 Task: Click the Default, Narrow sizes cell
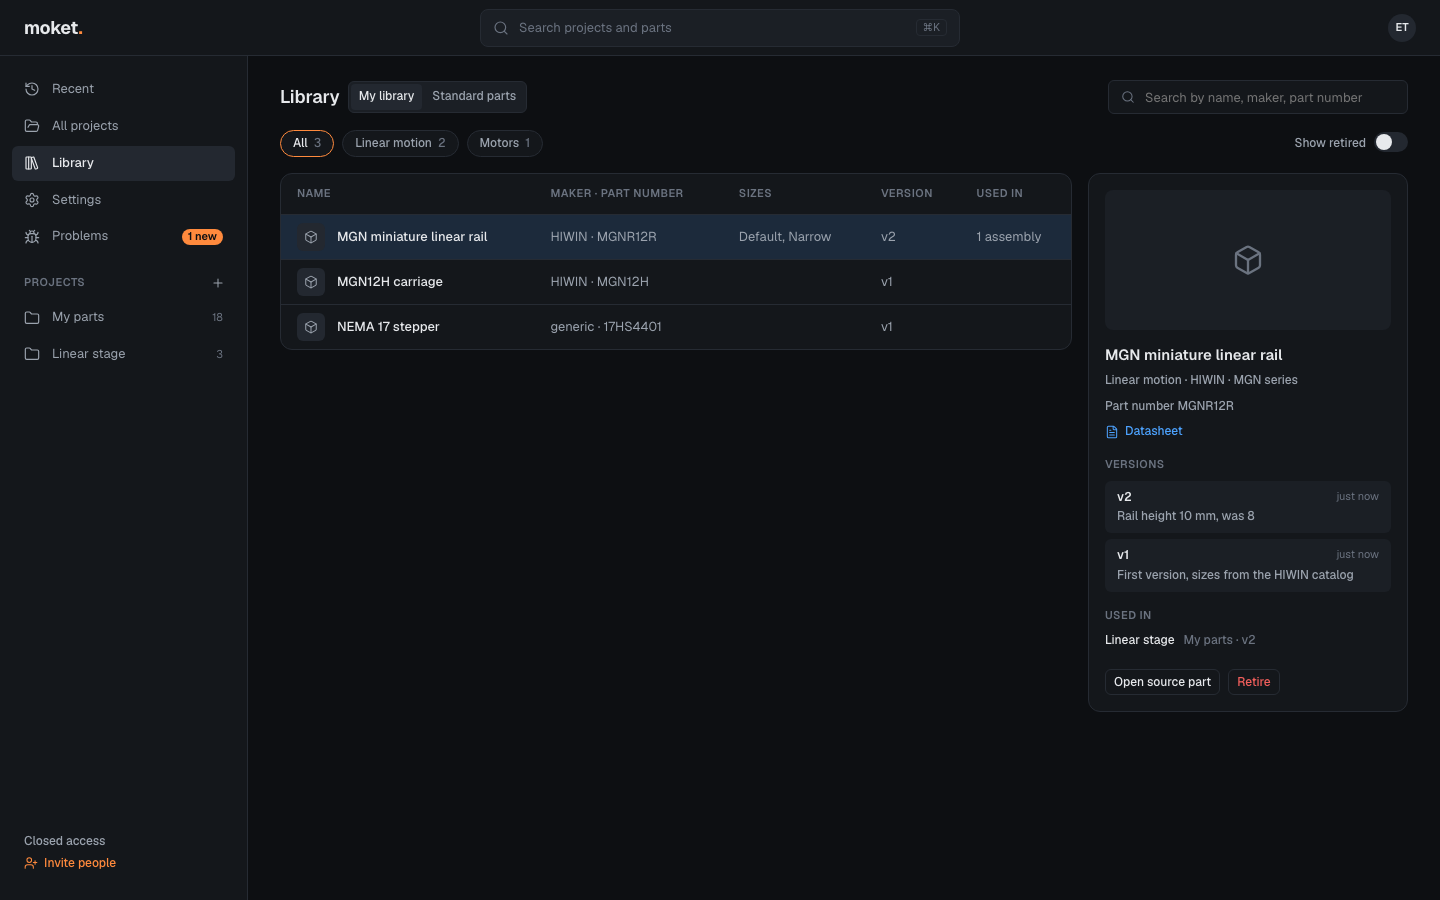tap(785, 237)
